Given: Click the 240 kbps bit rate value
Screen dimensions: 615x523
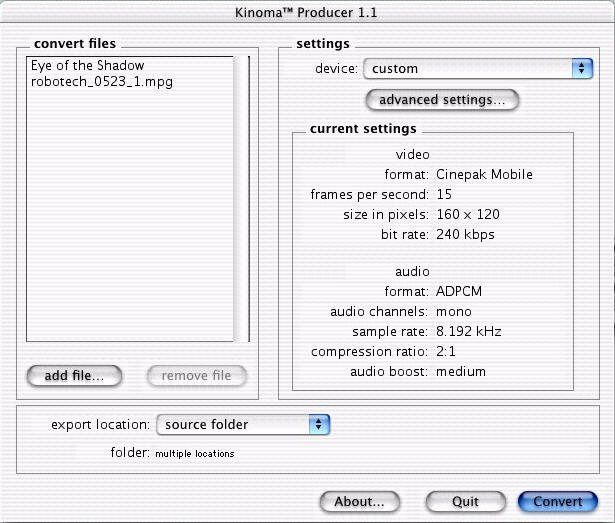Looking at the screenshot, I should pos(465,235).
